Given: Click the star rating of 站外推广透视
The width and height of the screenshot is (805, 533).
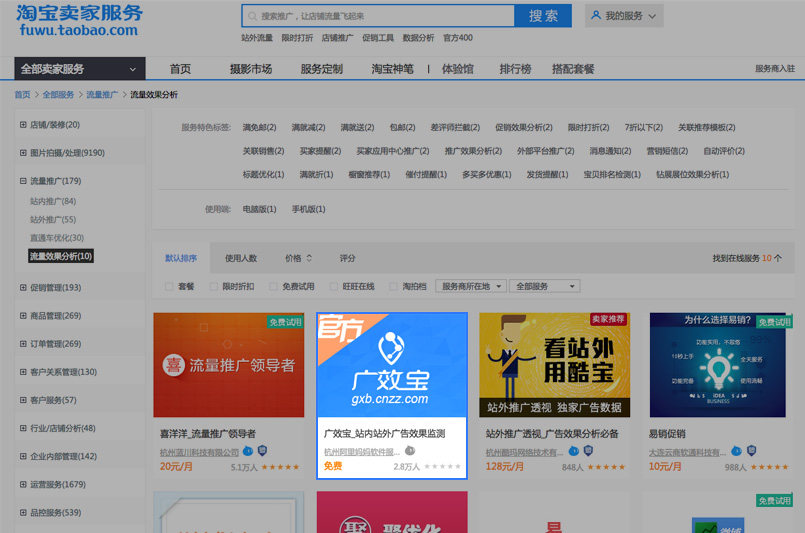Looking at the screenshot, I should 606,467.
